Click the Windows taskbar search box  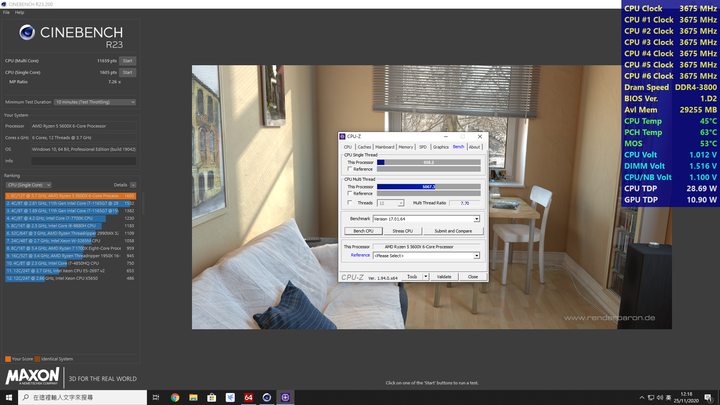click(x=83, y=397)
